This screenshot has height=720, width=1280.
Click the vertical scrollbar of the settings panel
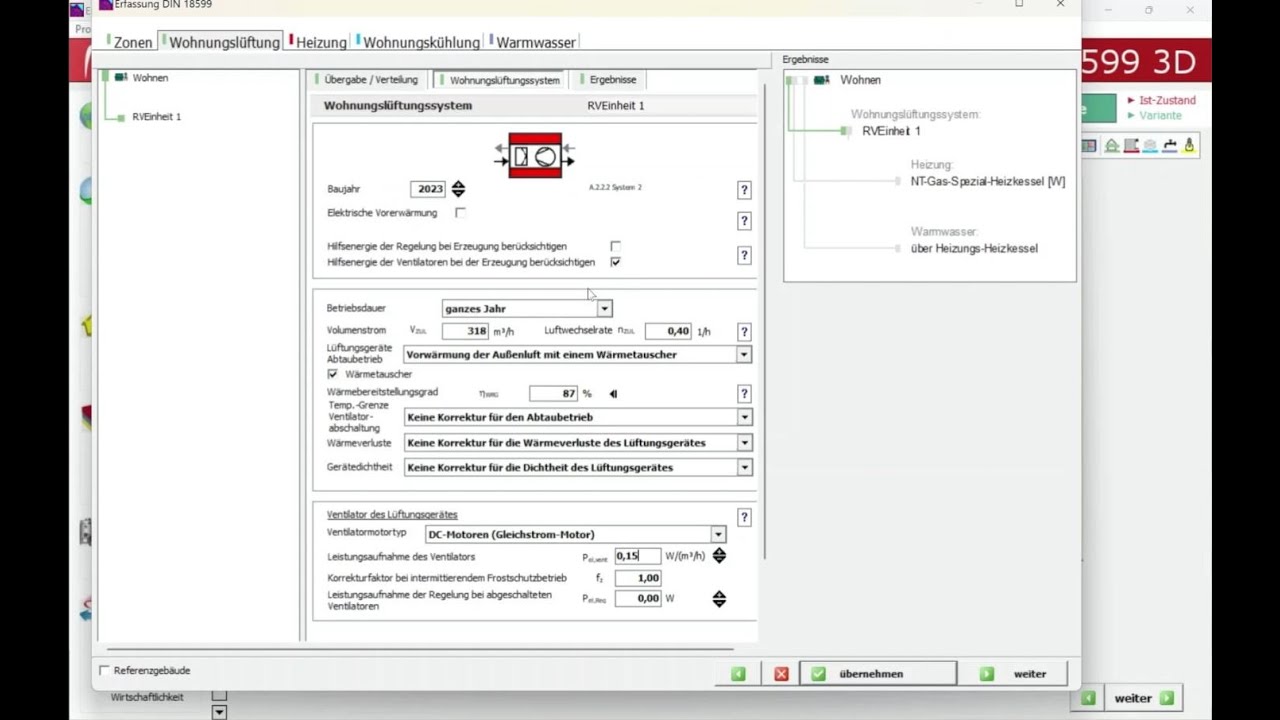click(x=765, y=320)
